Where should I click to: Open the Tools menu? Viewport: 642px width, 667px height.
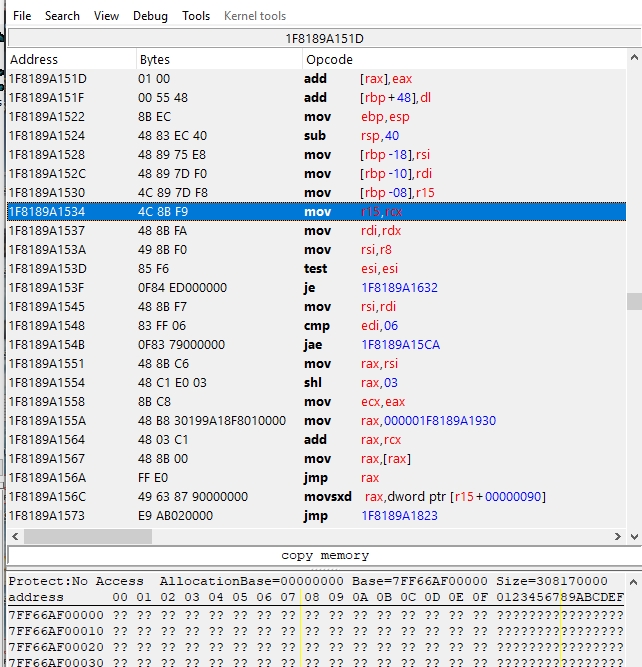click(196, 16)
